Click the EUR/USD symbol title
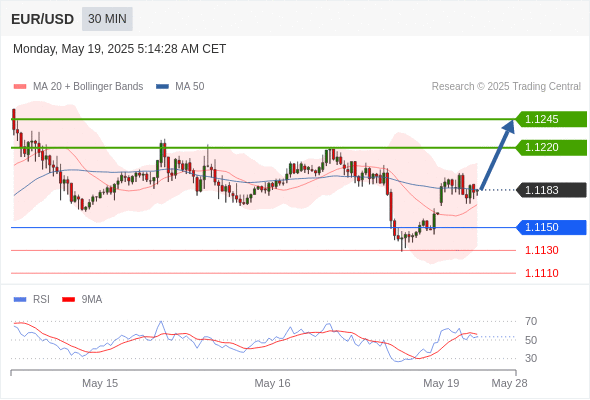 coord(43,19)
